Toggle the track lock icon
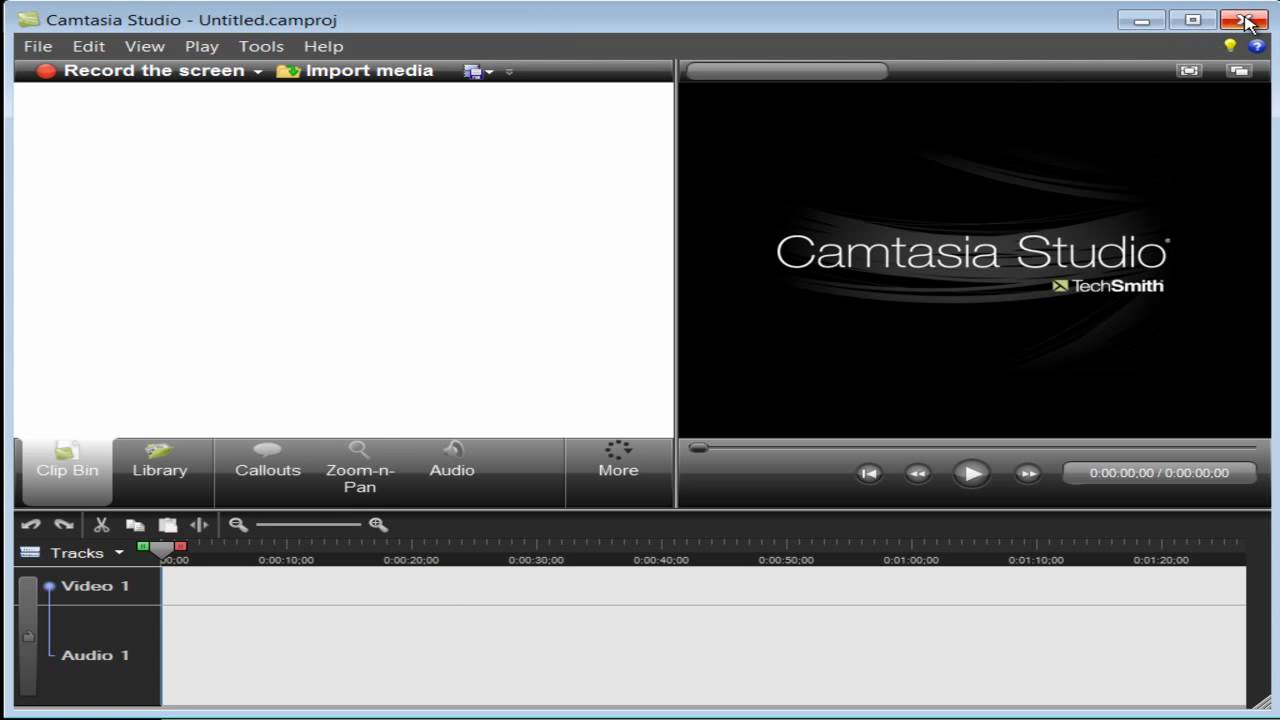 (x=28, y=636)
